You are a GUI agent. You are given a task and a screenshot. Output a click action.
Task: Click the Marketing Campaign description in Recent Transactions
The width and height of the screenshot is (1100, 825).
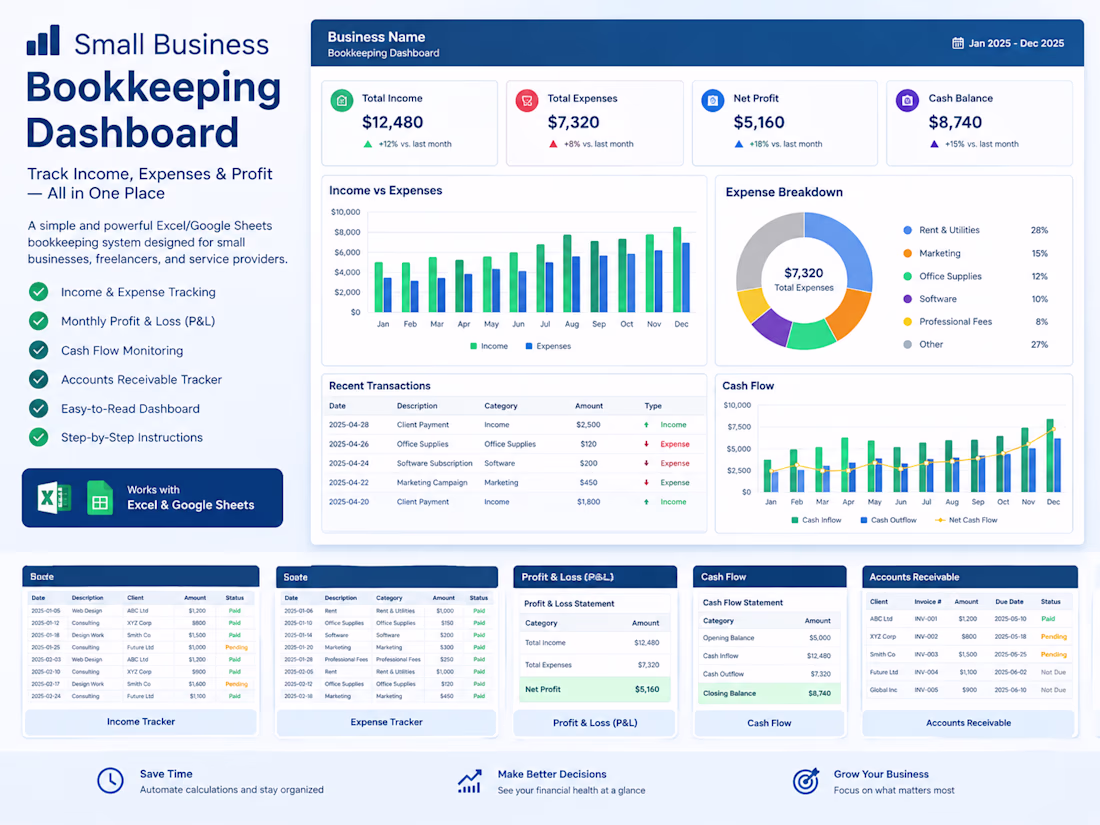click(432, 483)
